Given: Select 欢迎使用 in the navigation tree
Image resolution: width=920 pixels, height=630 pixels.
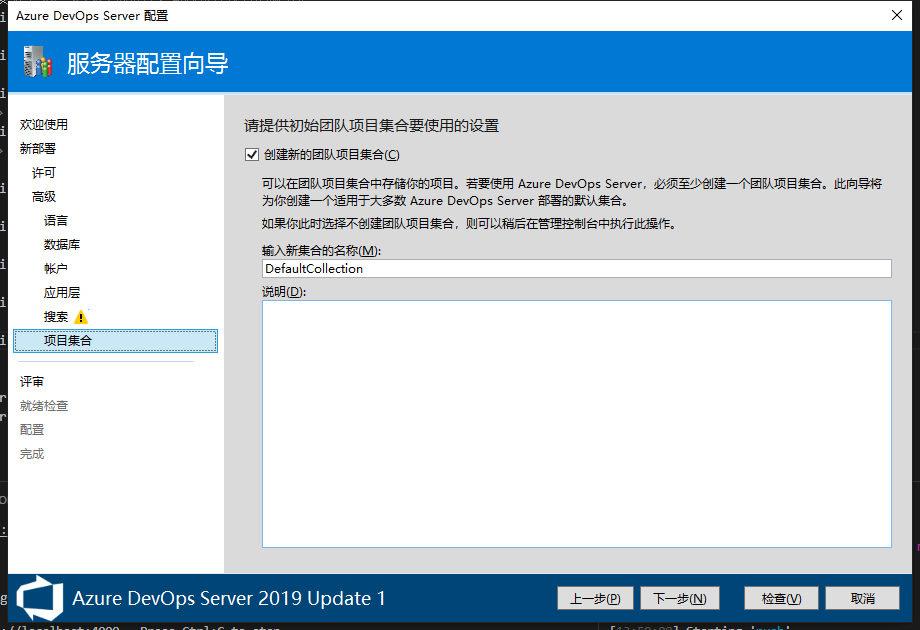Looking at the screenshot, I should pos(44,125).
